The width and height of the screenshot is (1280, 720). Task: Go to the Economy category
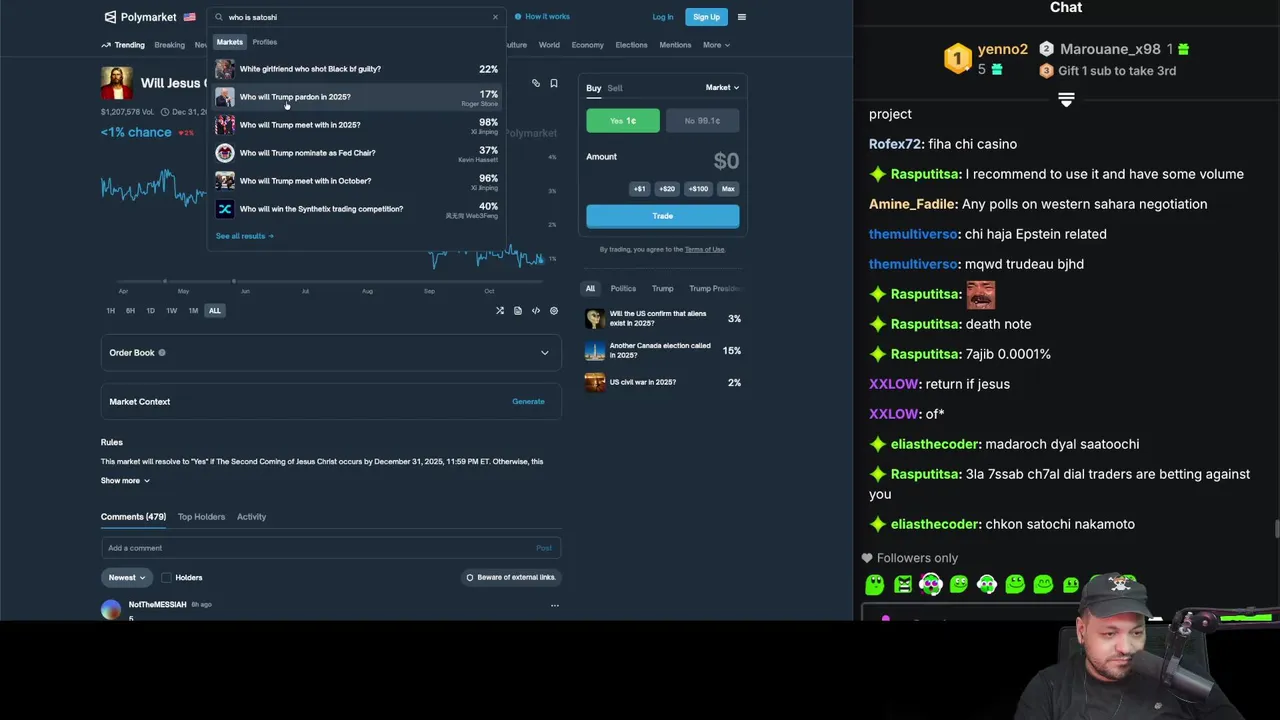(587, 45)
